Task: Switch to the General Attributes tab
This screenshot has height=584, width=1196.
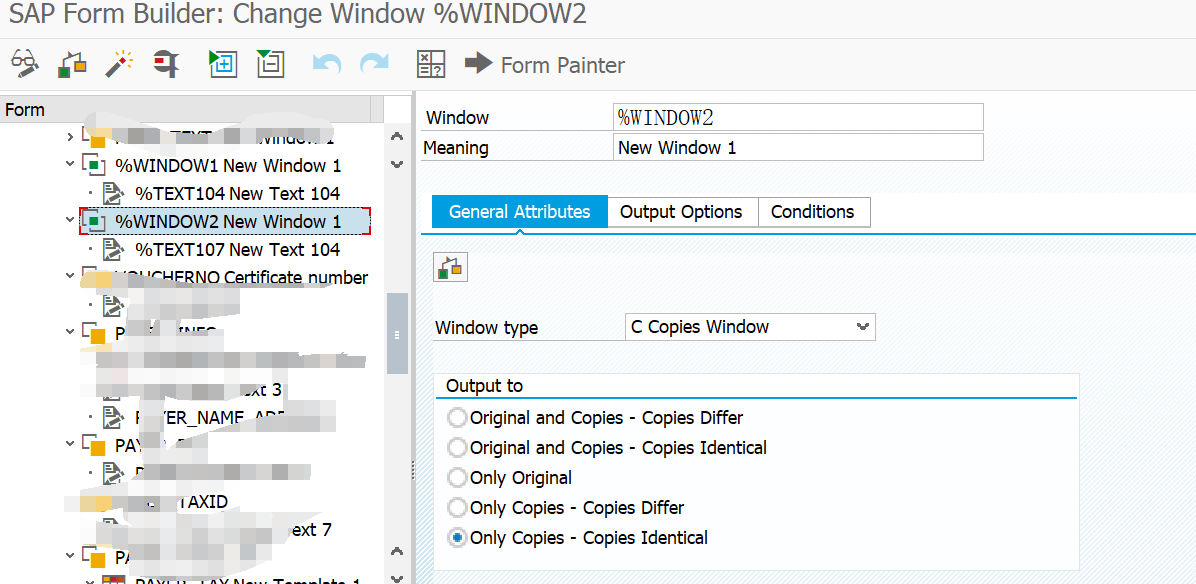Action: click(519, 211)
